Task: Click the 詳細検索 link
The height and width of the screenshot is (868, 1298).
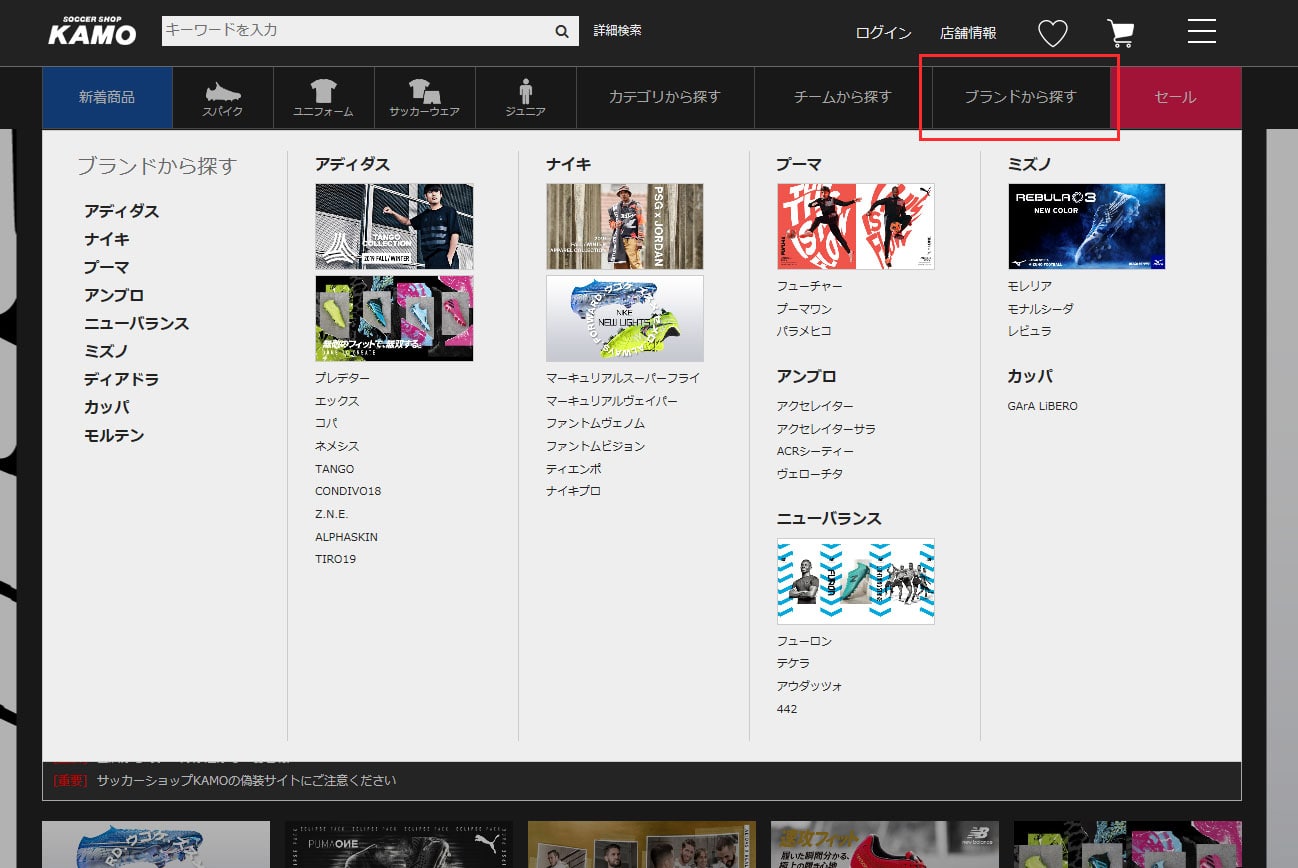Action: (x=617, y=31)
